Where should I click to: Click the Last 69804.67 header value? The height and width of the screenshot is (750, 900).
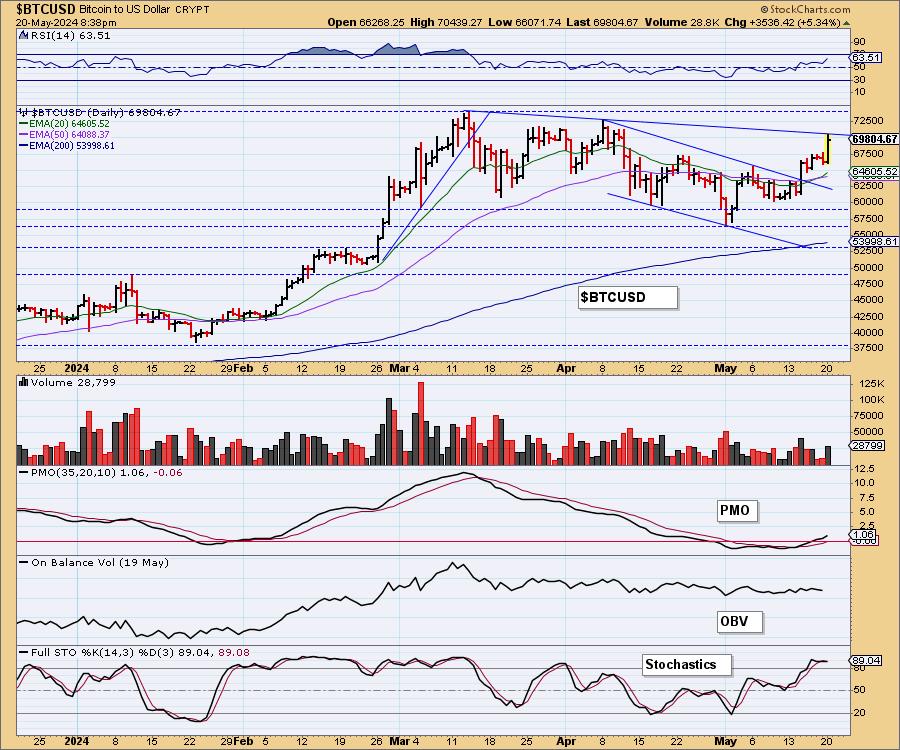pos(601,22)
